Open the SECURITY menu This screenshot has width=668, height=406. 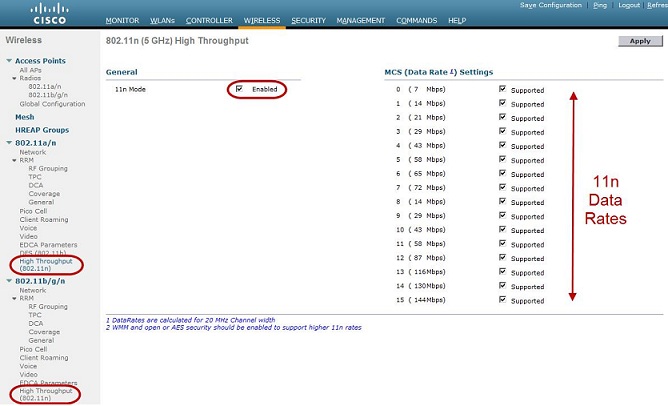(x=308, y=20)
